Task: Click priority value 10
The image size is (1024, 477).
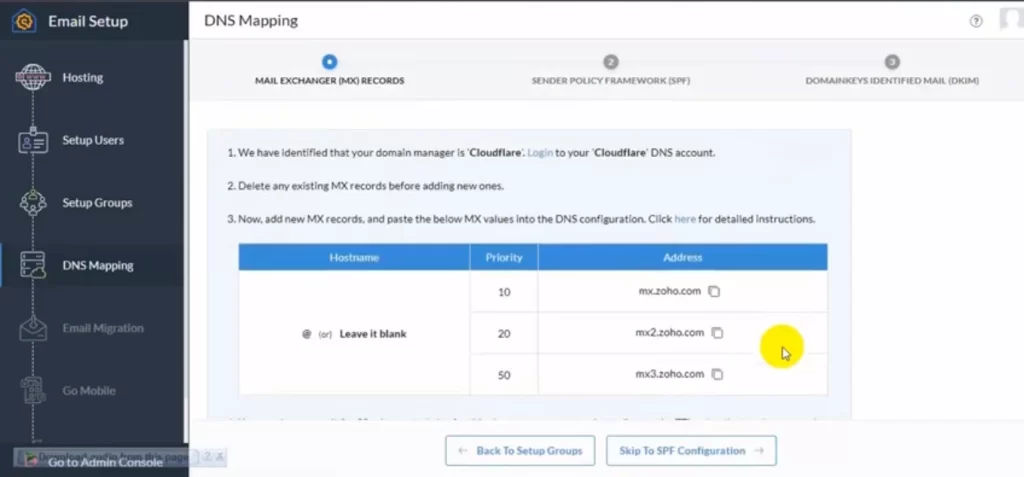Action: pyautogui.click(x=504, y=292)
